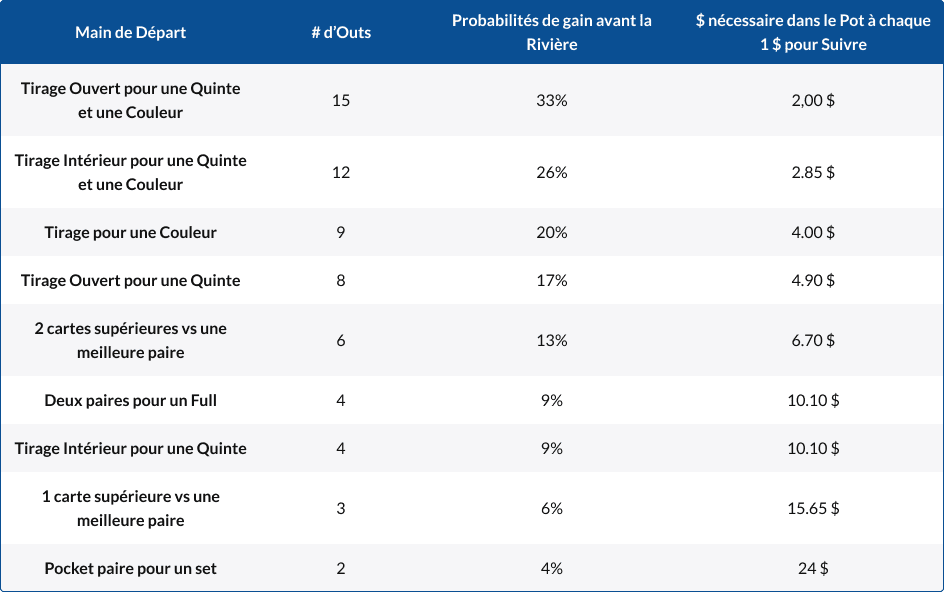This screenshot has width=944, height=592.
Task: Click "Tirage Intérieur pour une Quinte et une Couleur"
Action: coord(130,172)
